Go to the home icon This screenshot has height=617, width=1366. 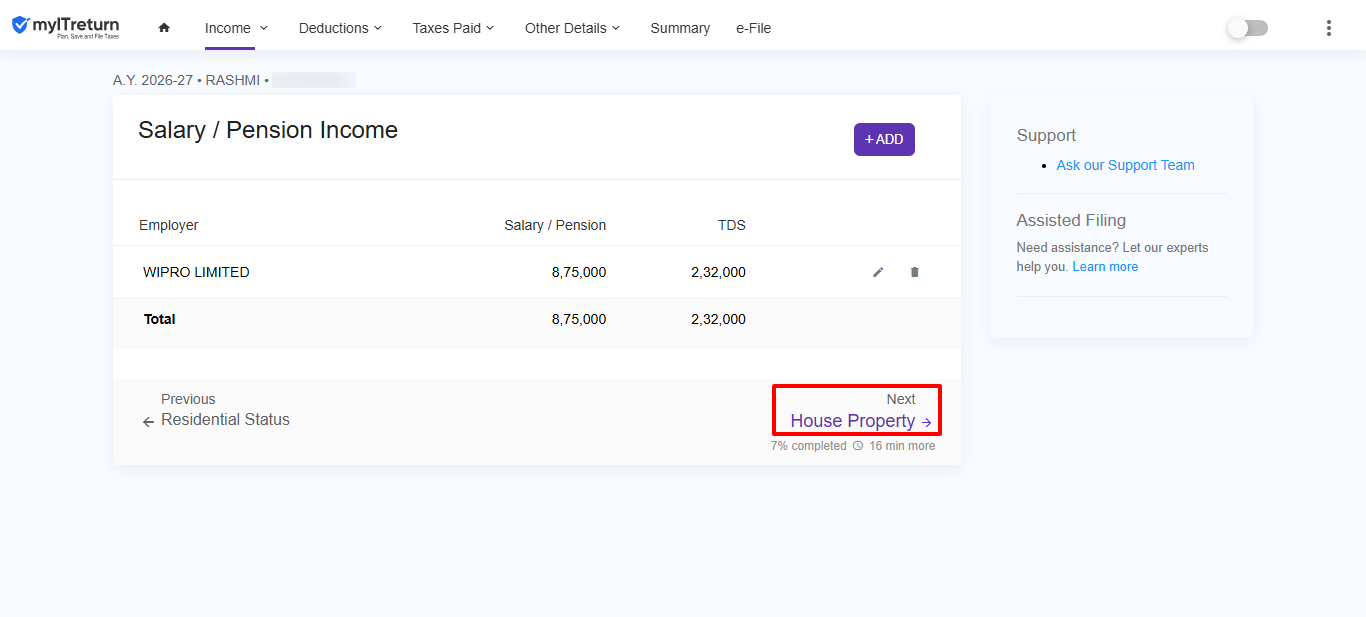[x=164, y=28]
